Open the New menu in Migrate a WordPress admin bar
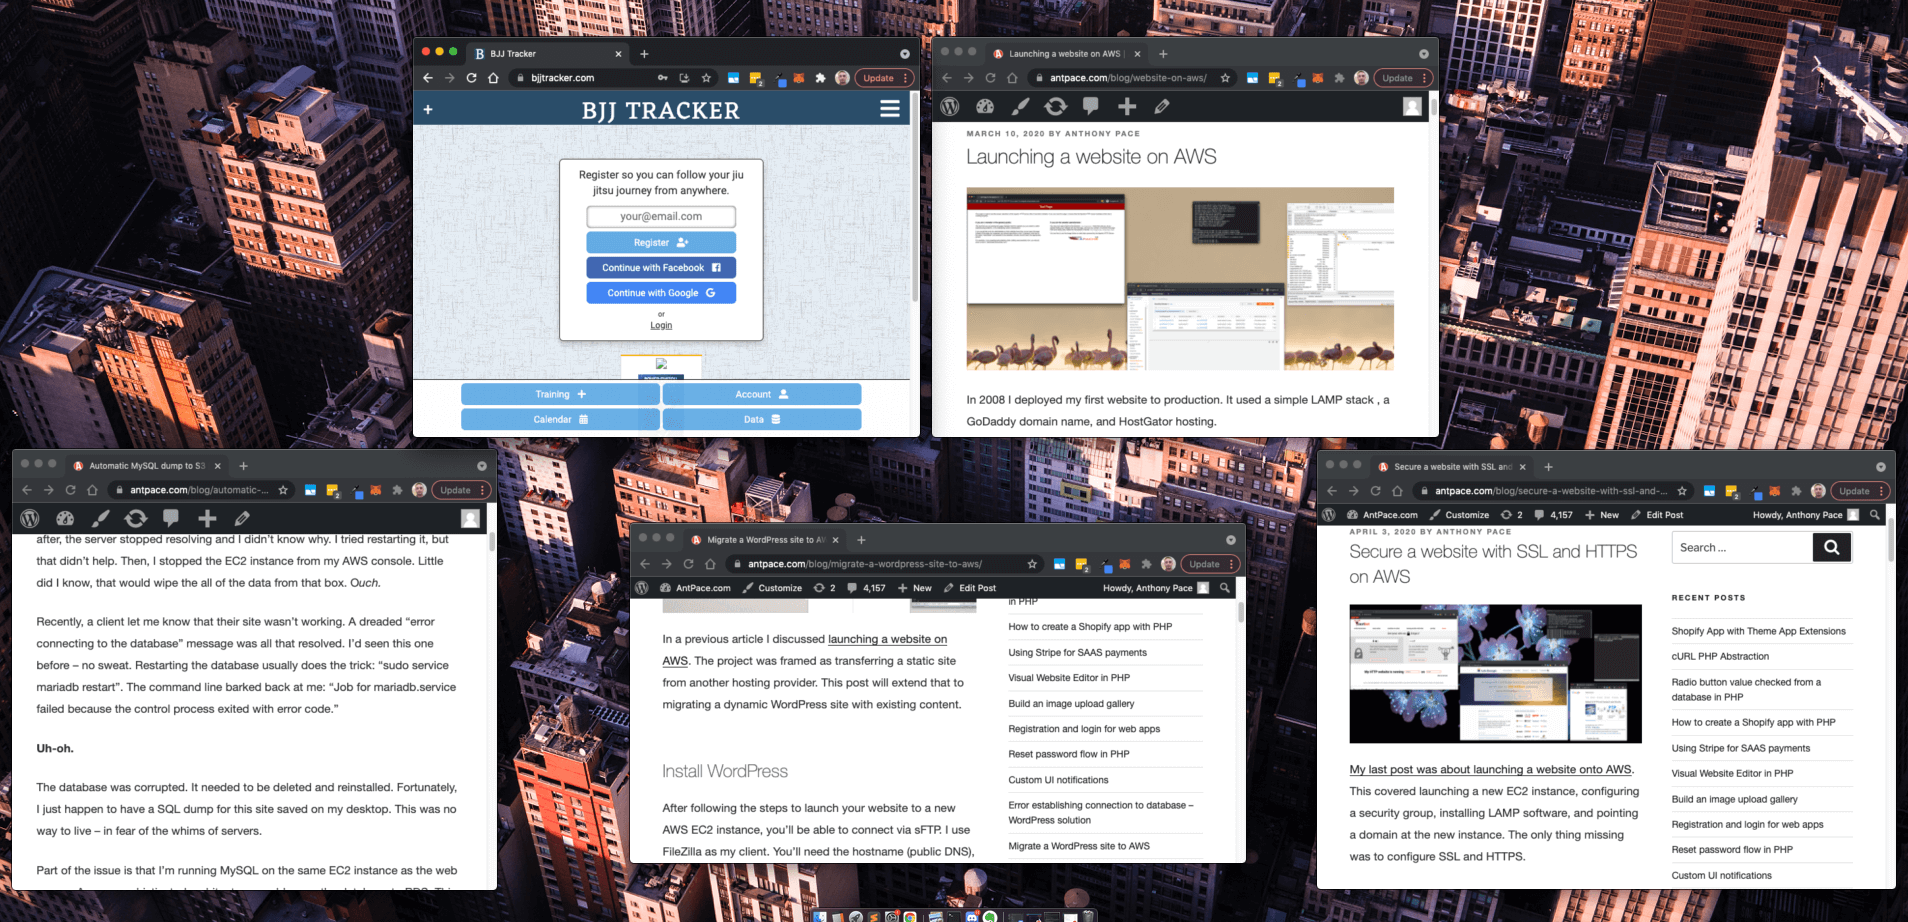The image size is (1908, 922). (x=914, y=588)
